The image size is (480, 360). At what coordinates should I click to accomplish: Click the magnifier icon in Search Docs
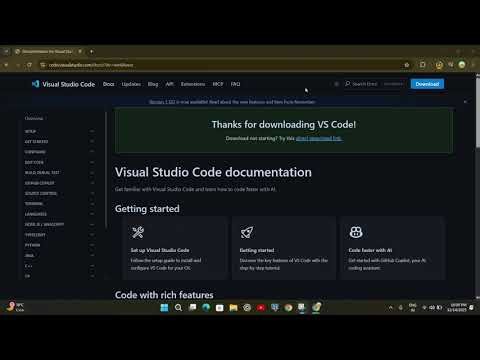[x=348, y=84]
